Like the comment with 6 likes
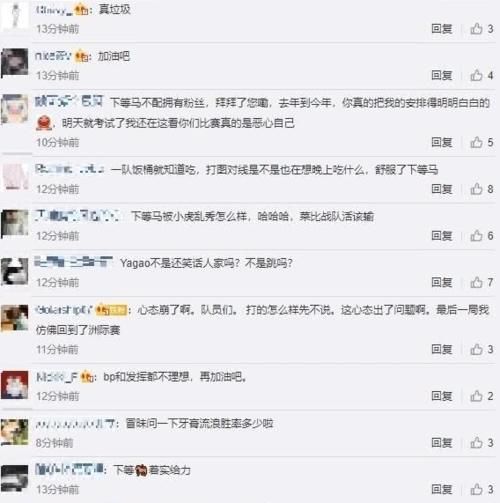Screen dimensions: 500x503 click(476, 236)
